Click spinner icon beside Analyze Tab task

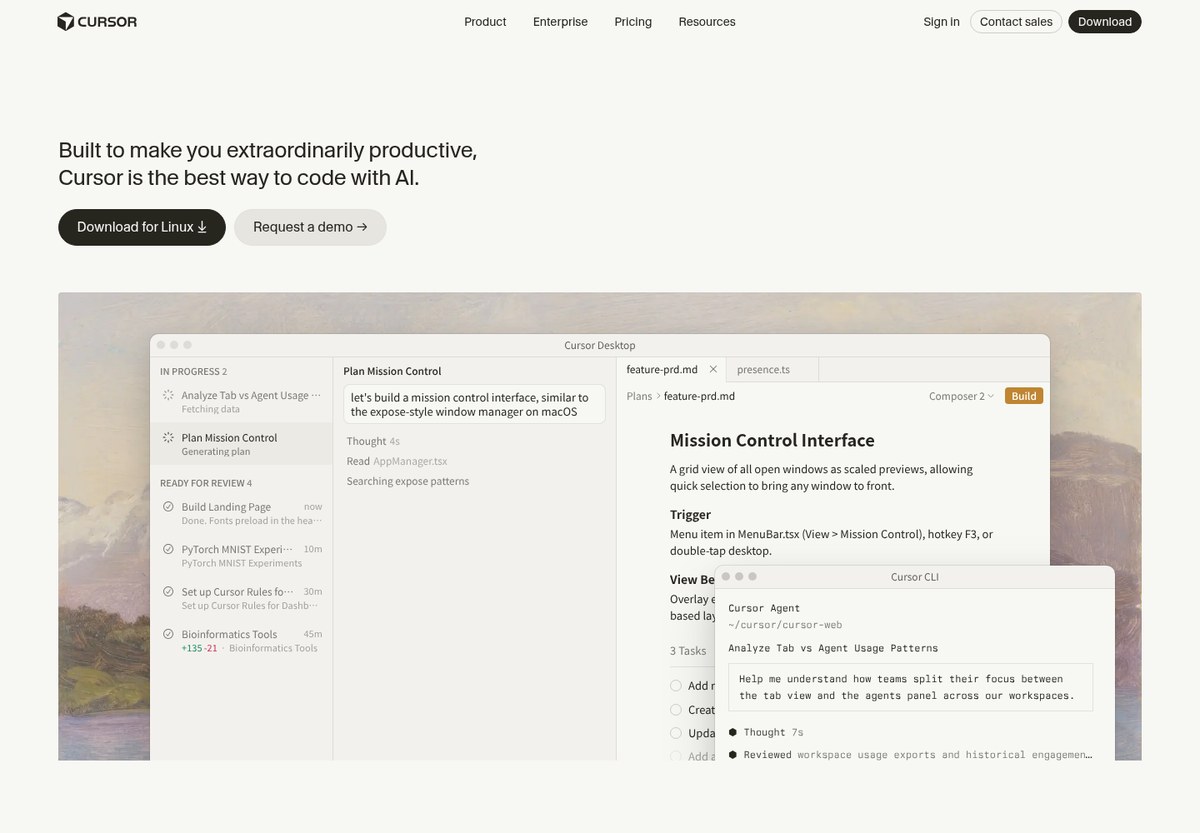(168, 396)
